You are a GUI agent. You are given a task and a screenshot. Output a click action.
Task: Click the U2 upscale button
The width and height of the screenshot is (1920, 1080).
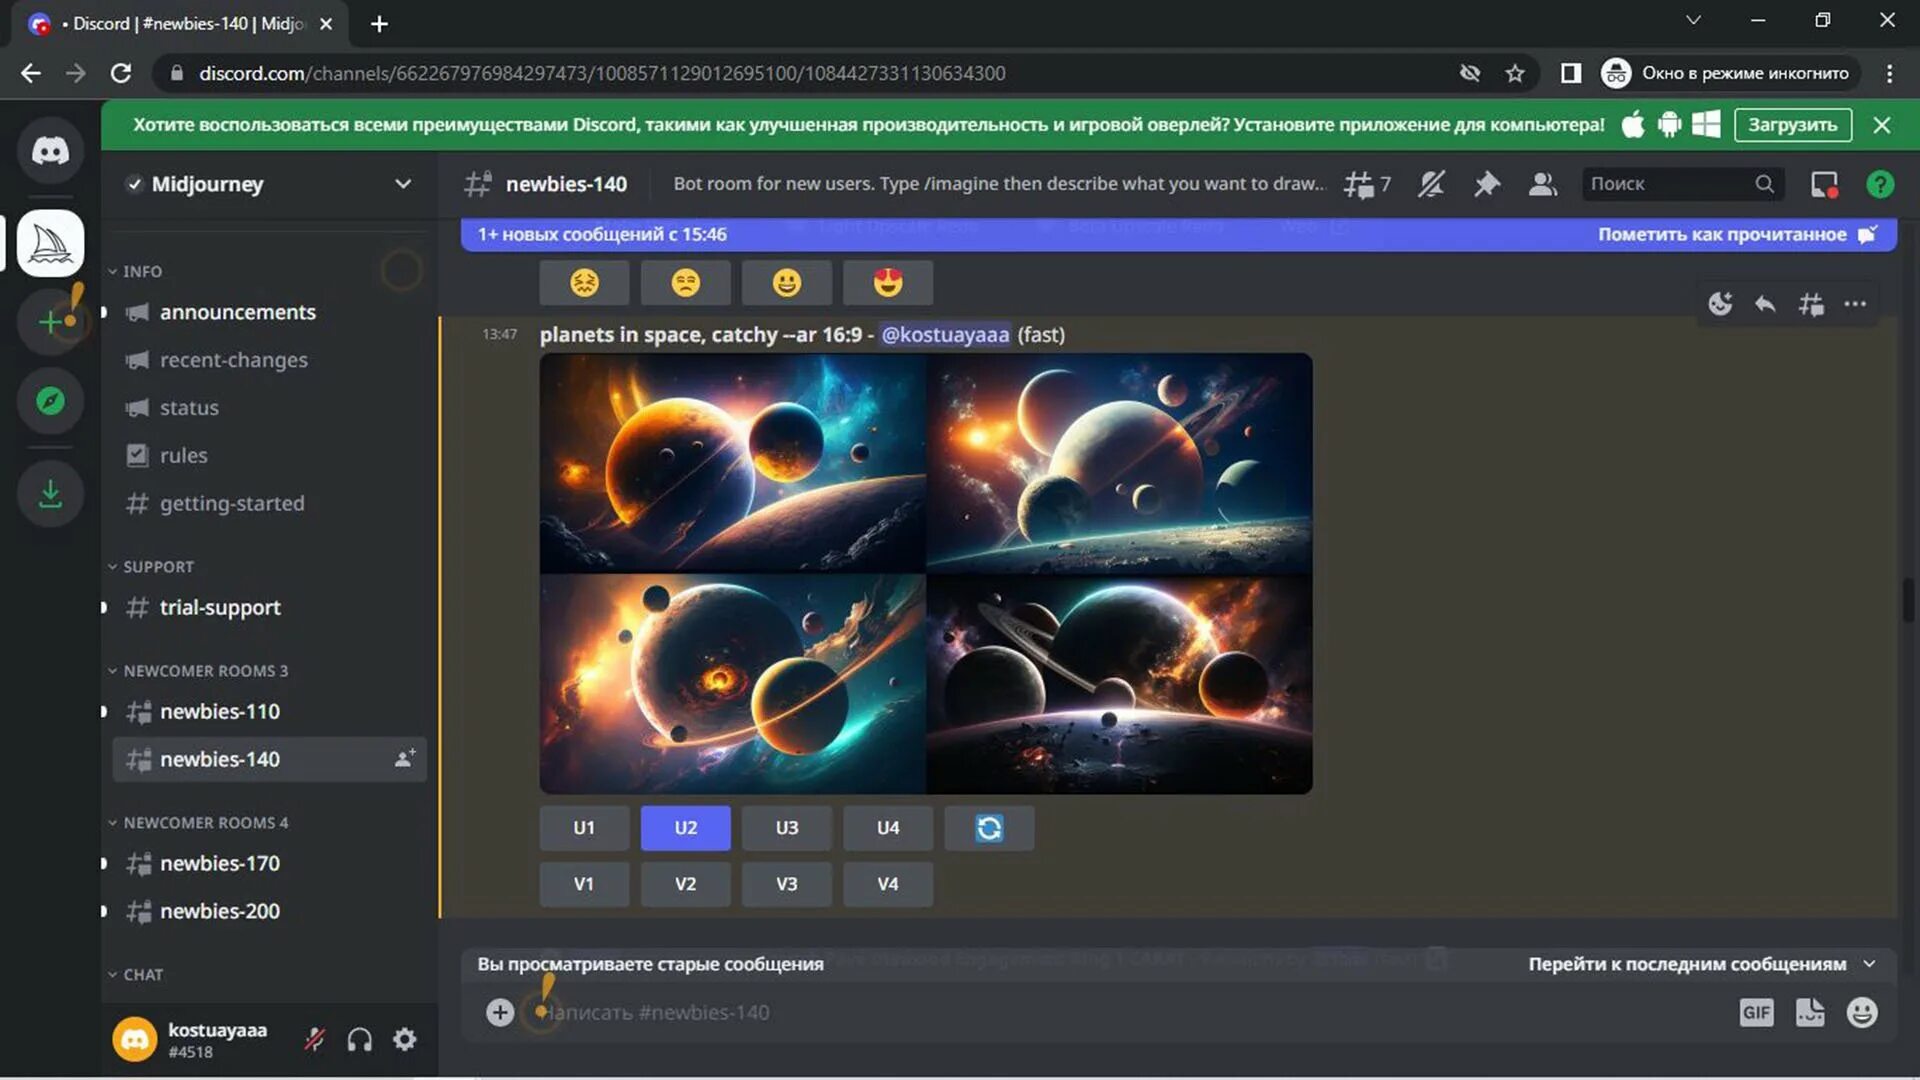[x=684, y=827]
